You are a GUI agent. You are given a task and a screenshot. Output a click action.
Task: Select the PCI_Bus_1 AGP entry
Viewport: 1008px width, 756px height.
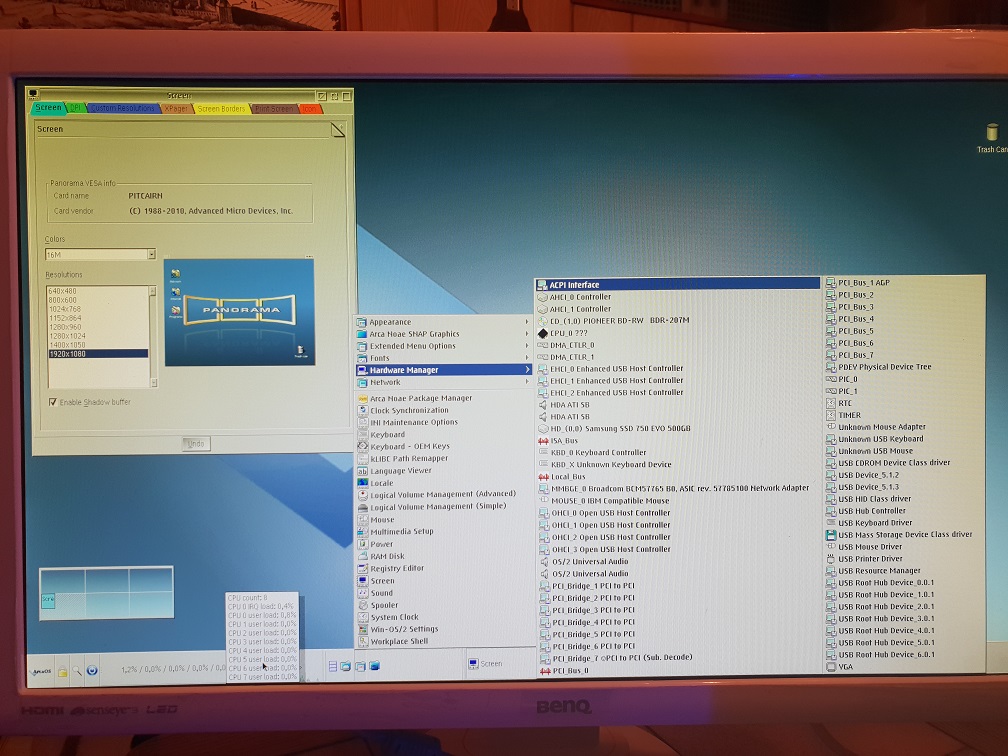coord(904,283)
